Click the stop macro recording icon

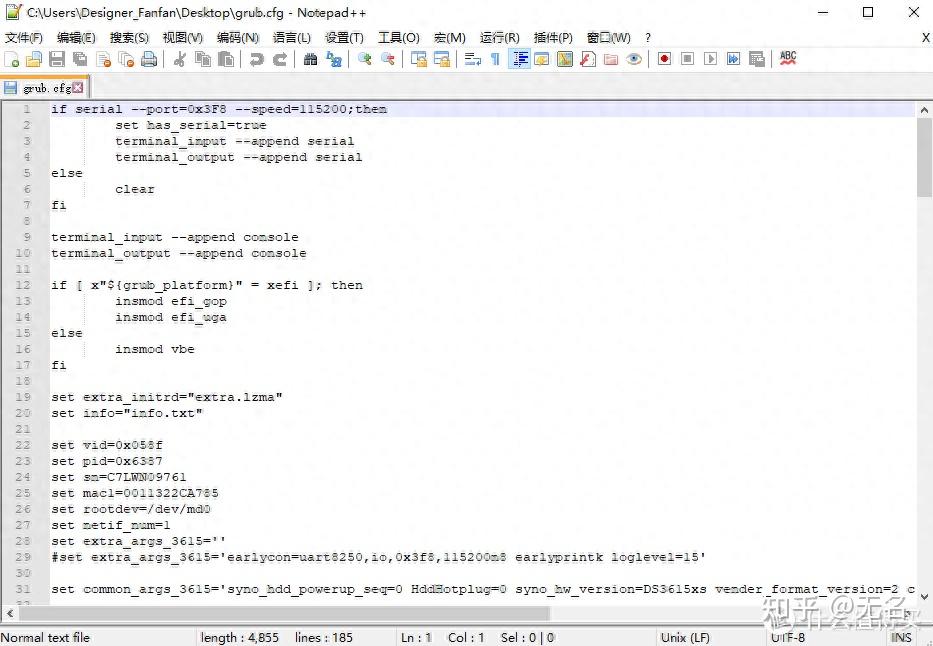coord(687,59)
